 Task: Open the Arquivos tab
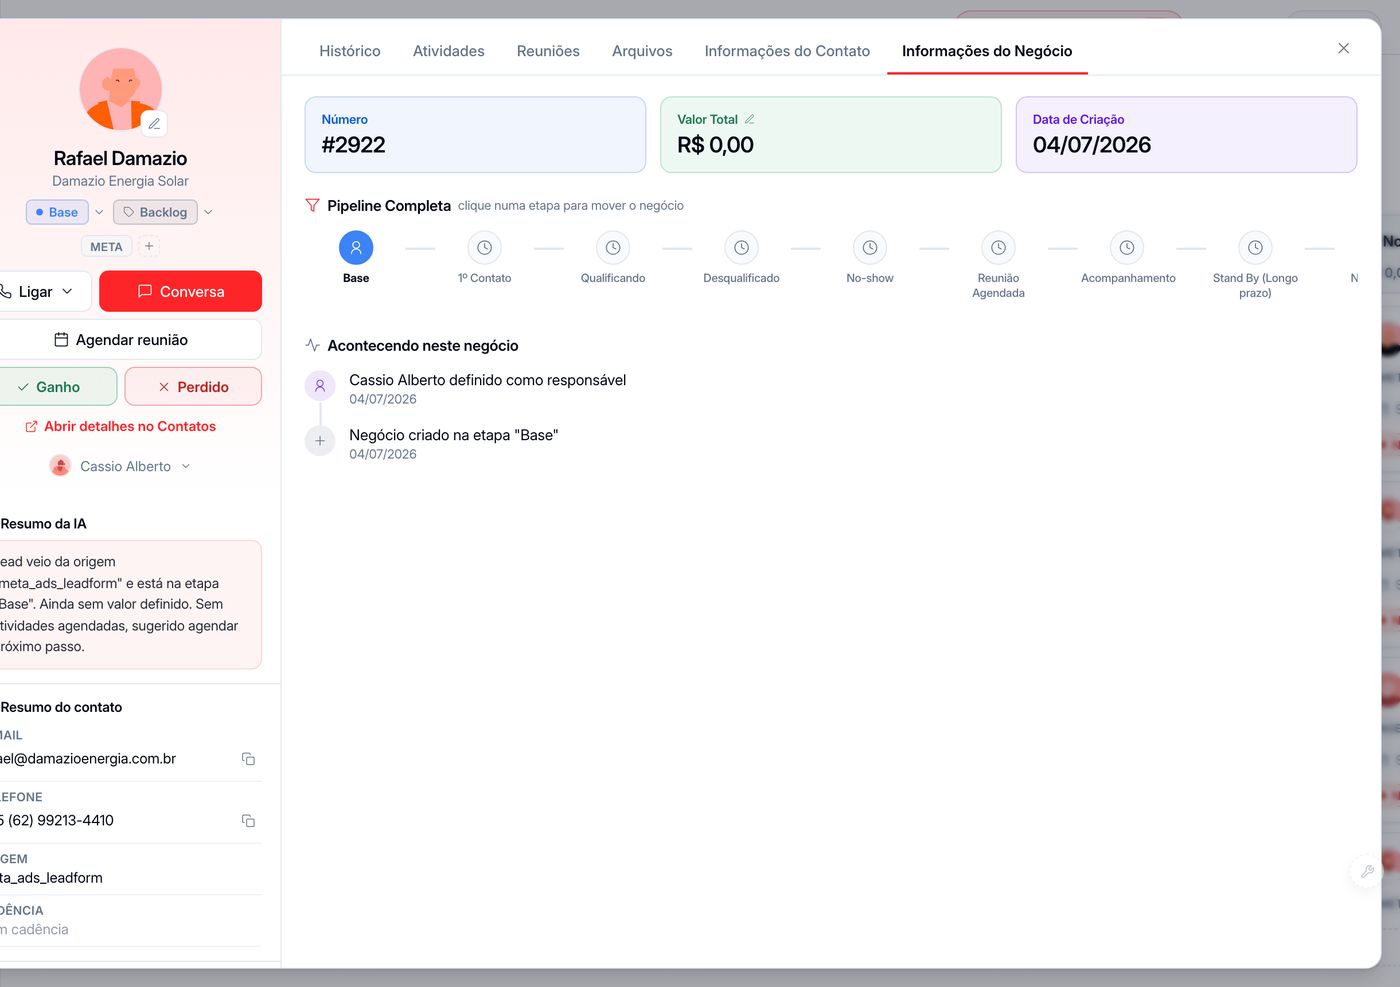(x=642, y=51)
